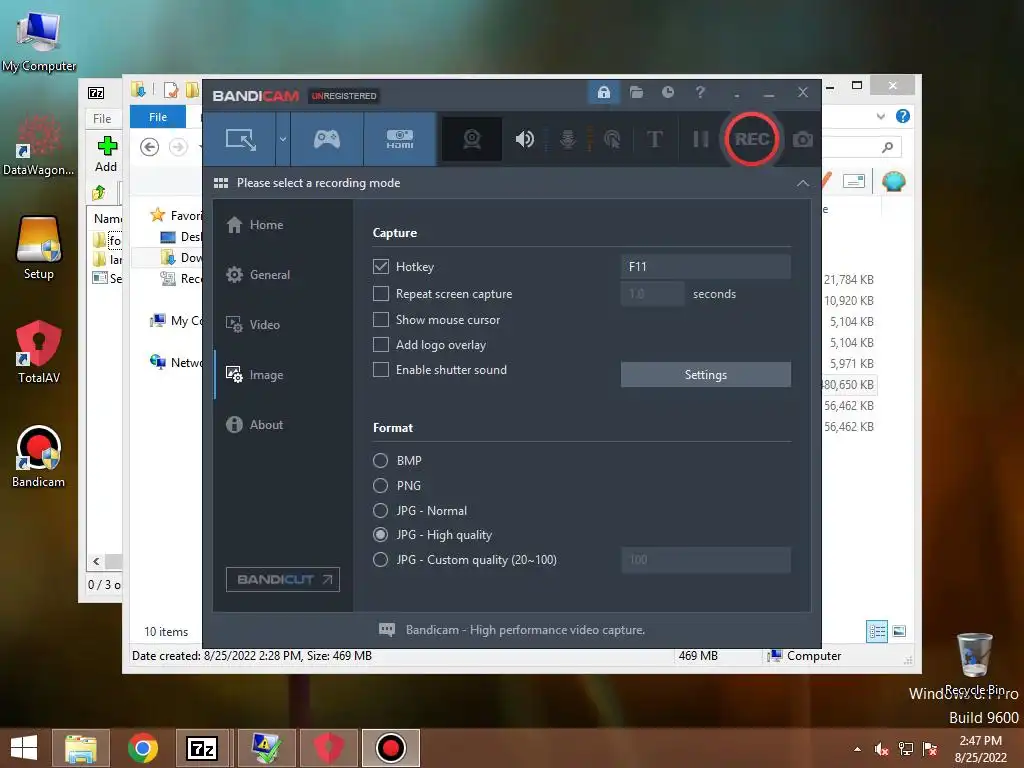Open TotalAV desktop shortcut

[x=39, y=352]
